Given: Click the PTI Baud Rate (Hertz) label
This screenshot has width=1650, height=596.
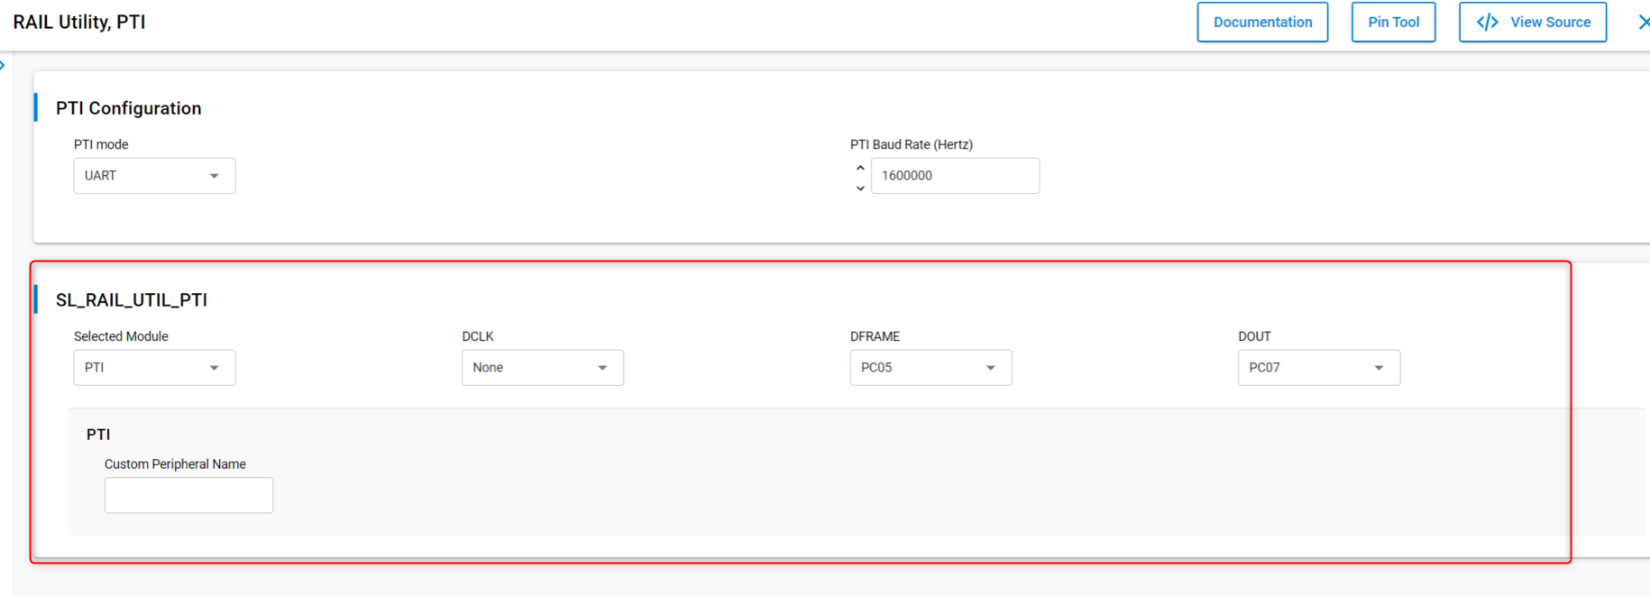Looking at the screenshot, I should pos(911,144).
